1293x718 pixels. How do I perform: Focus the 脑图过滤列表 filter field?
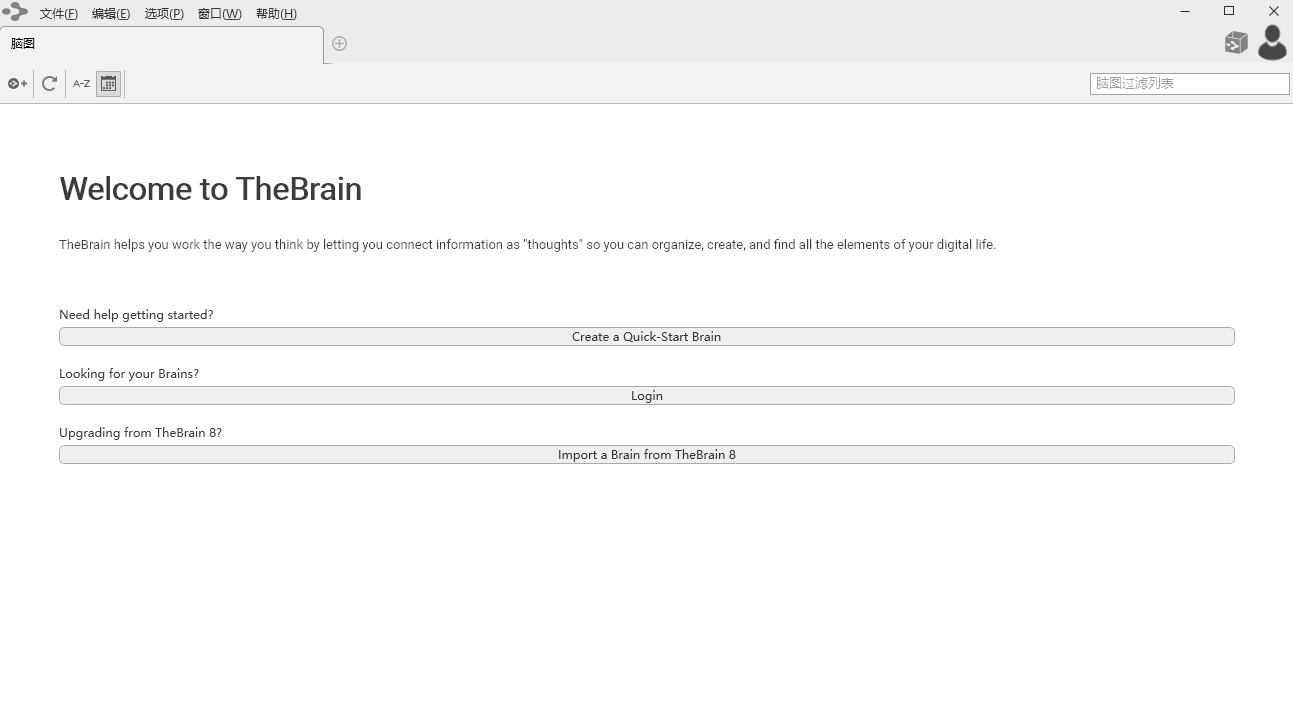pyautogui.click(x=1190, y=84)
